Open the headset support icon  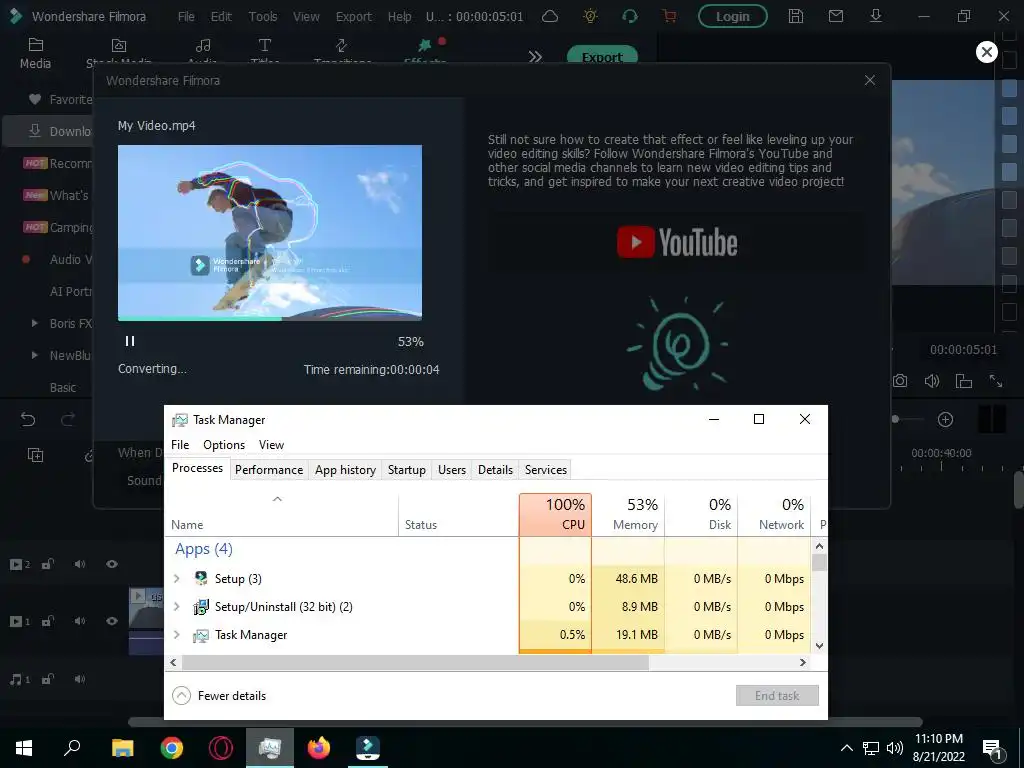[x=630, y=16]
